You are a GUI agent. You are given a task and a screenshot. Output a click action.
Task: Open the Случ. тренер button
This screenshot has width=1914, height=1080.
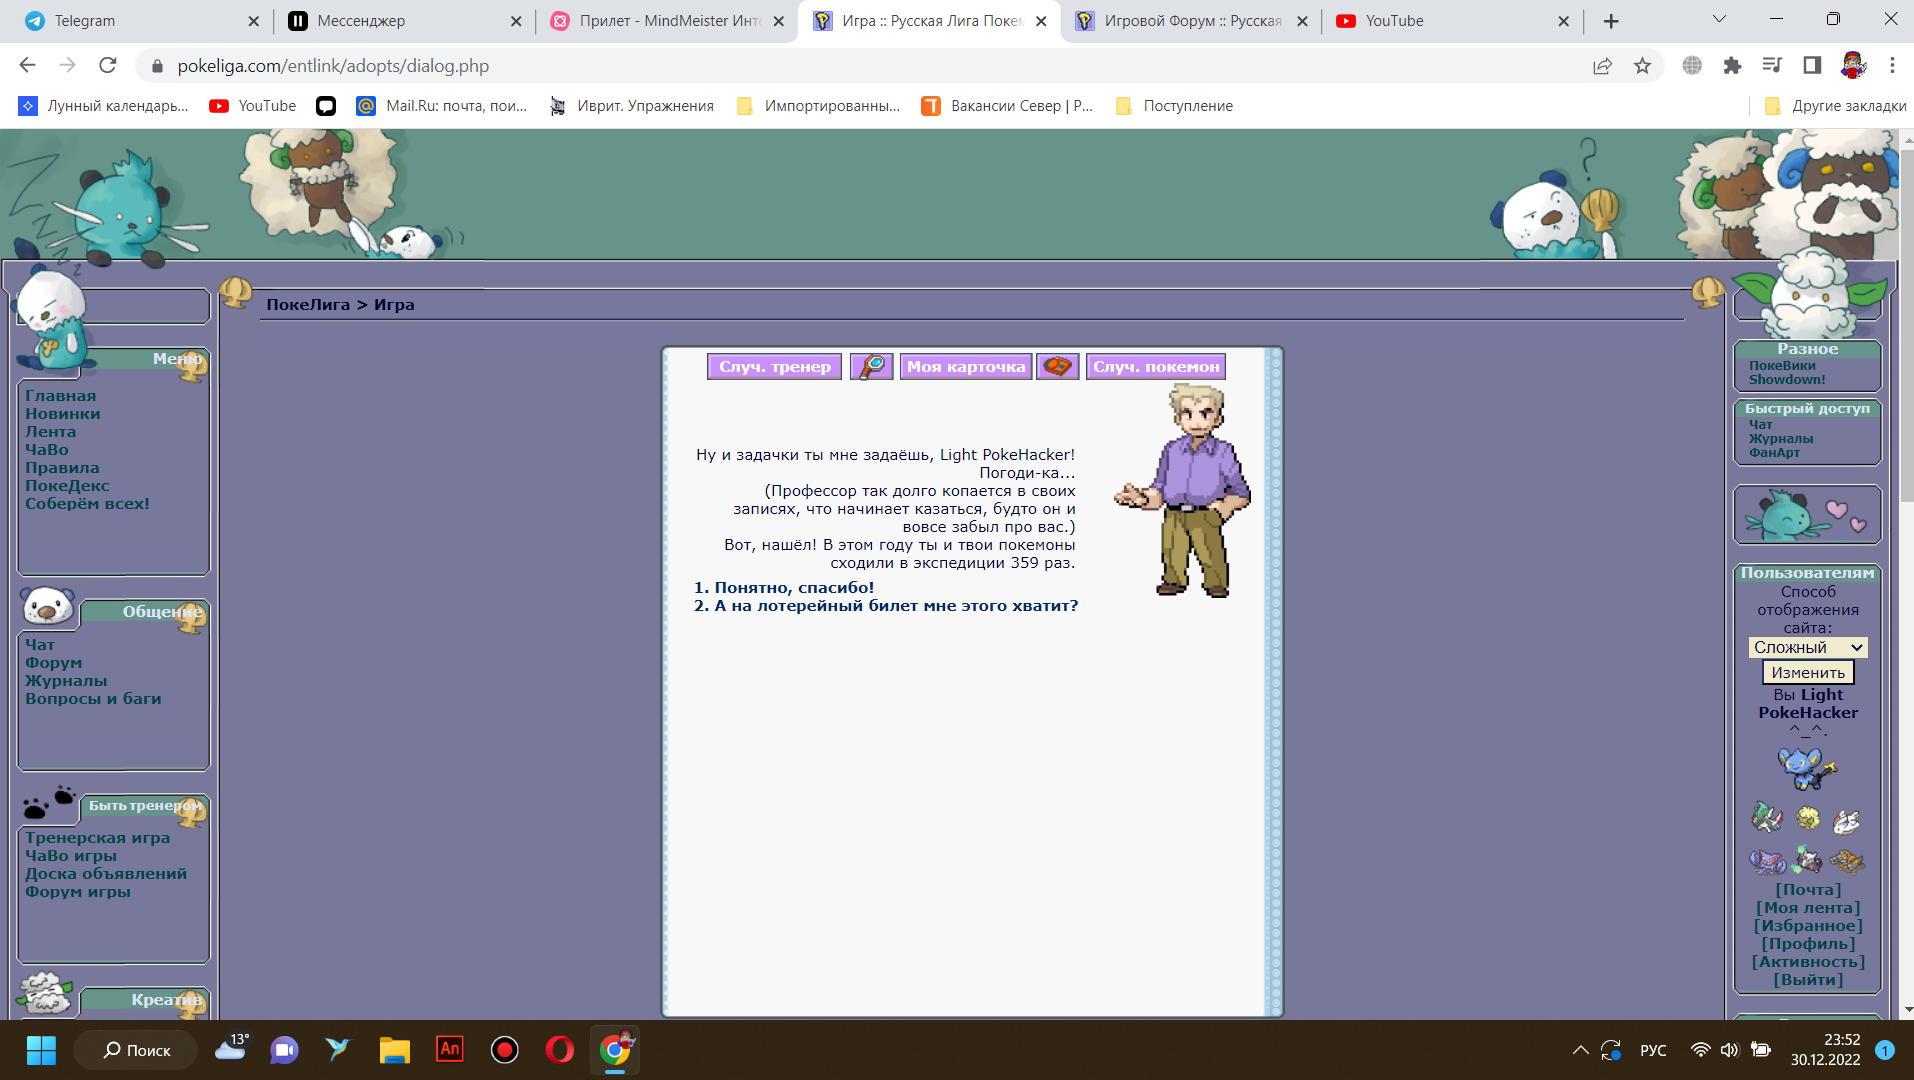(x=774, y=367)
